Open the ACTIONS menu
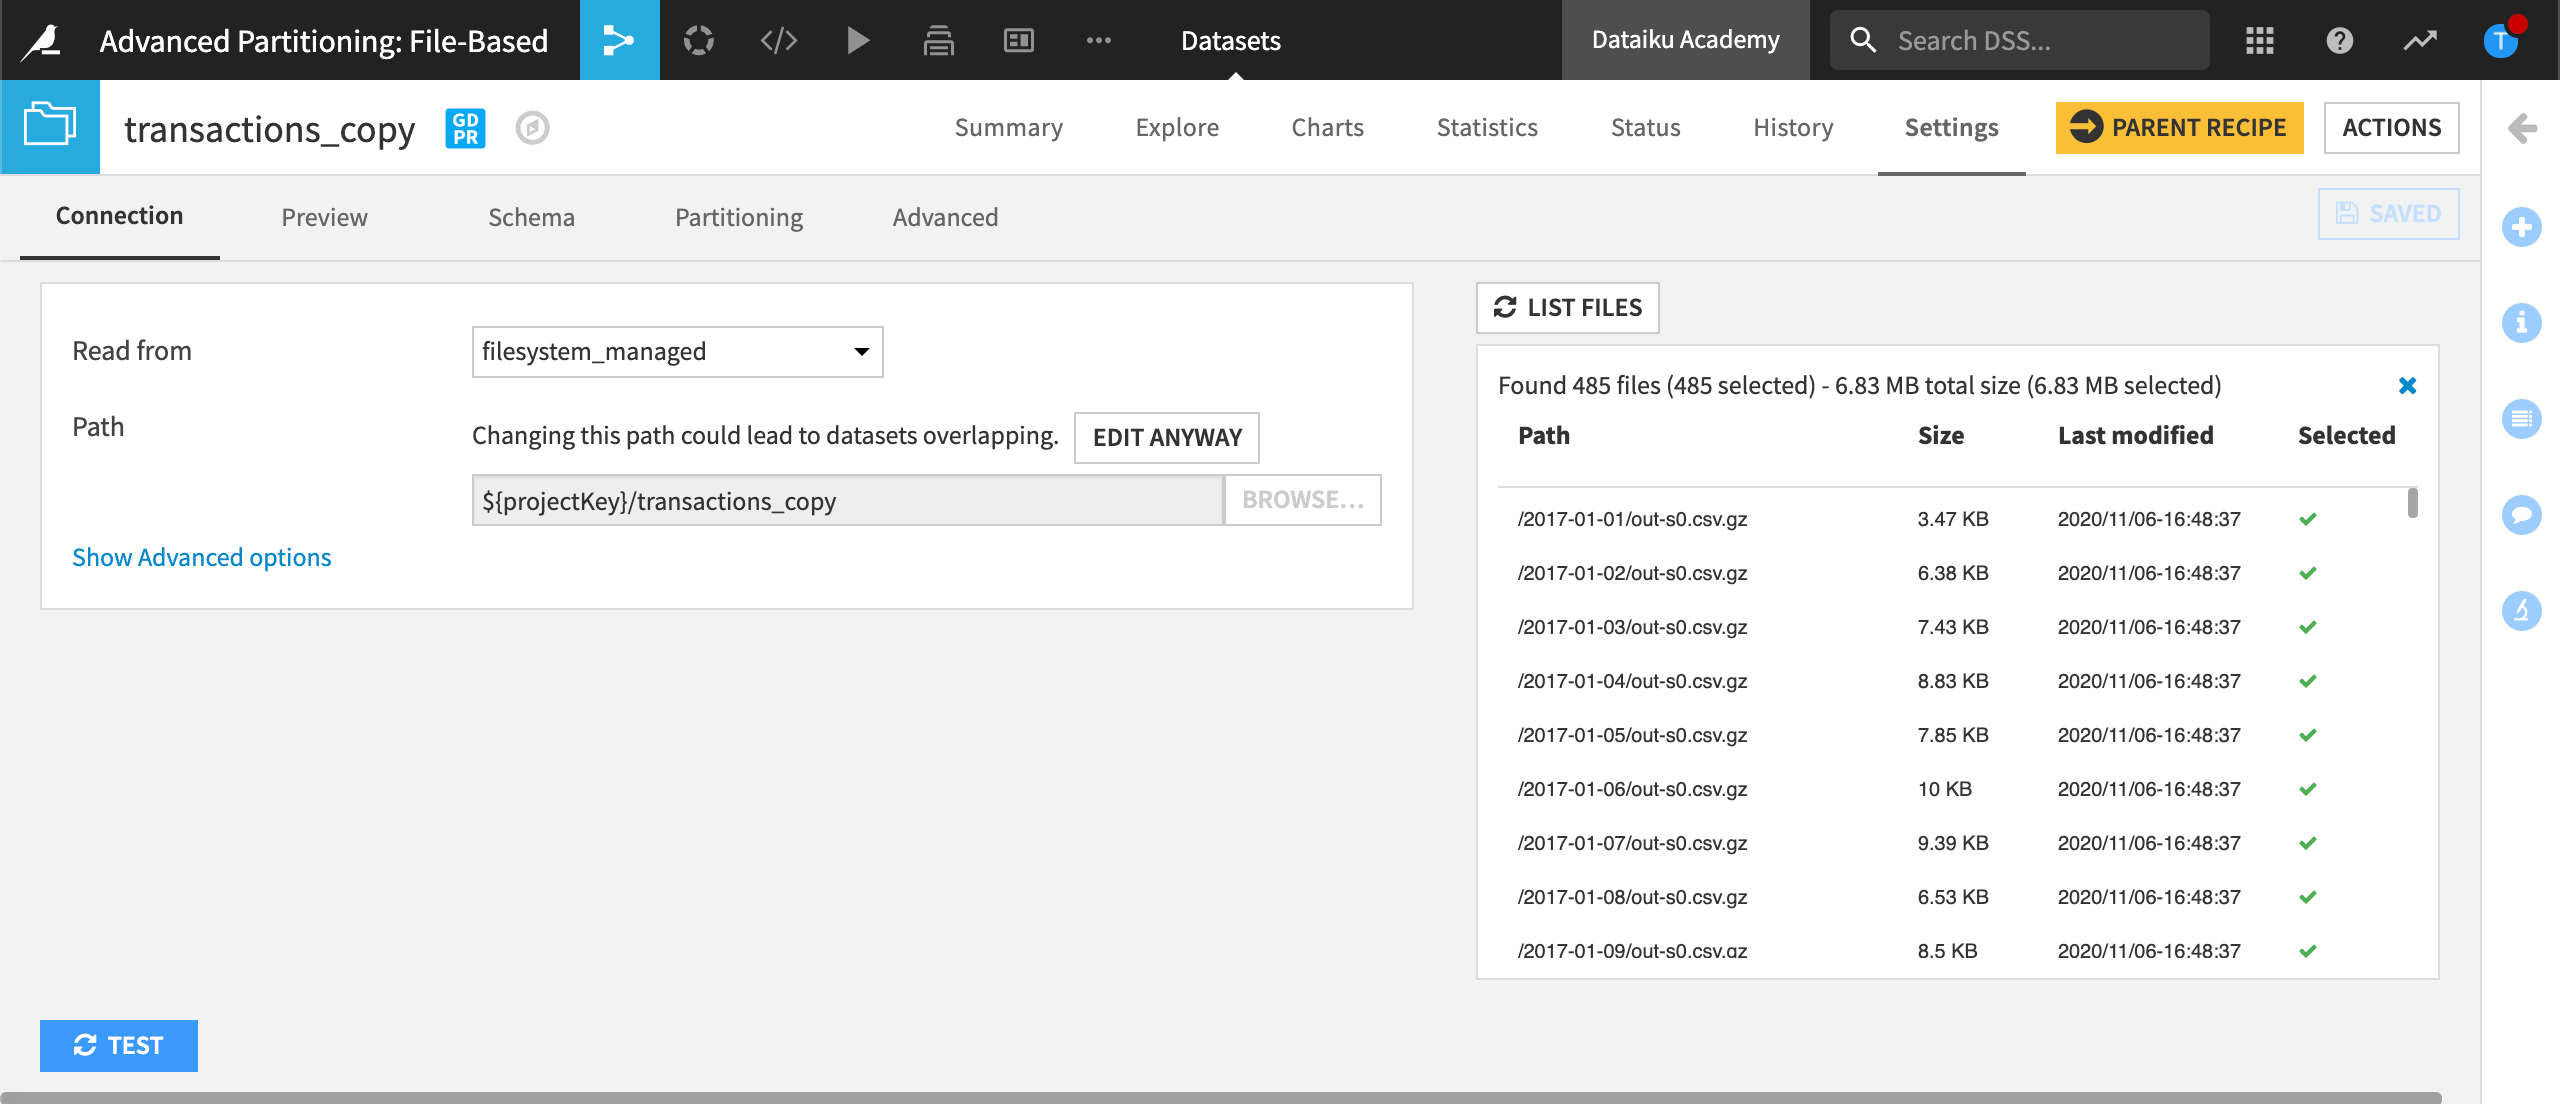Viewport: 2560px width, 1104px height. pos(2392,127)
